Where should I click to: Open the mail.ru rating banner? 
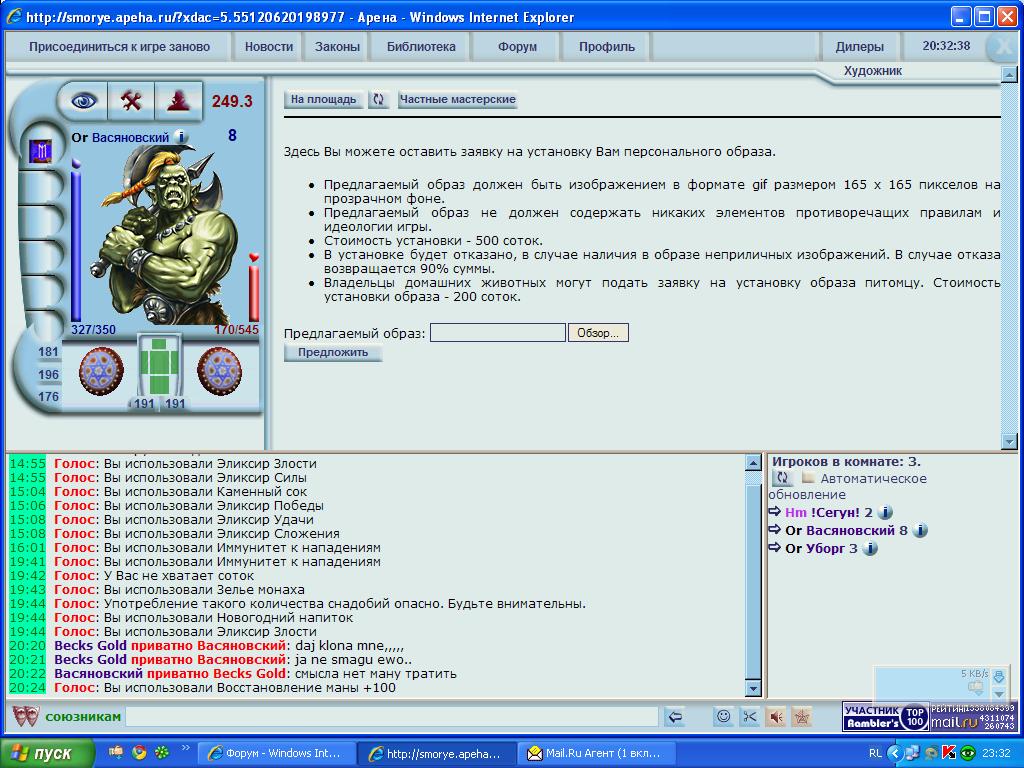point(972,717)
